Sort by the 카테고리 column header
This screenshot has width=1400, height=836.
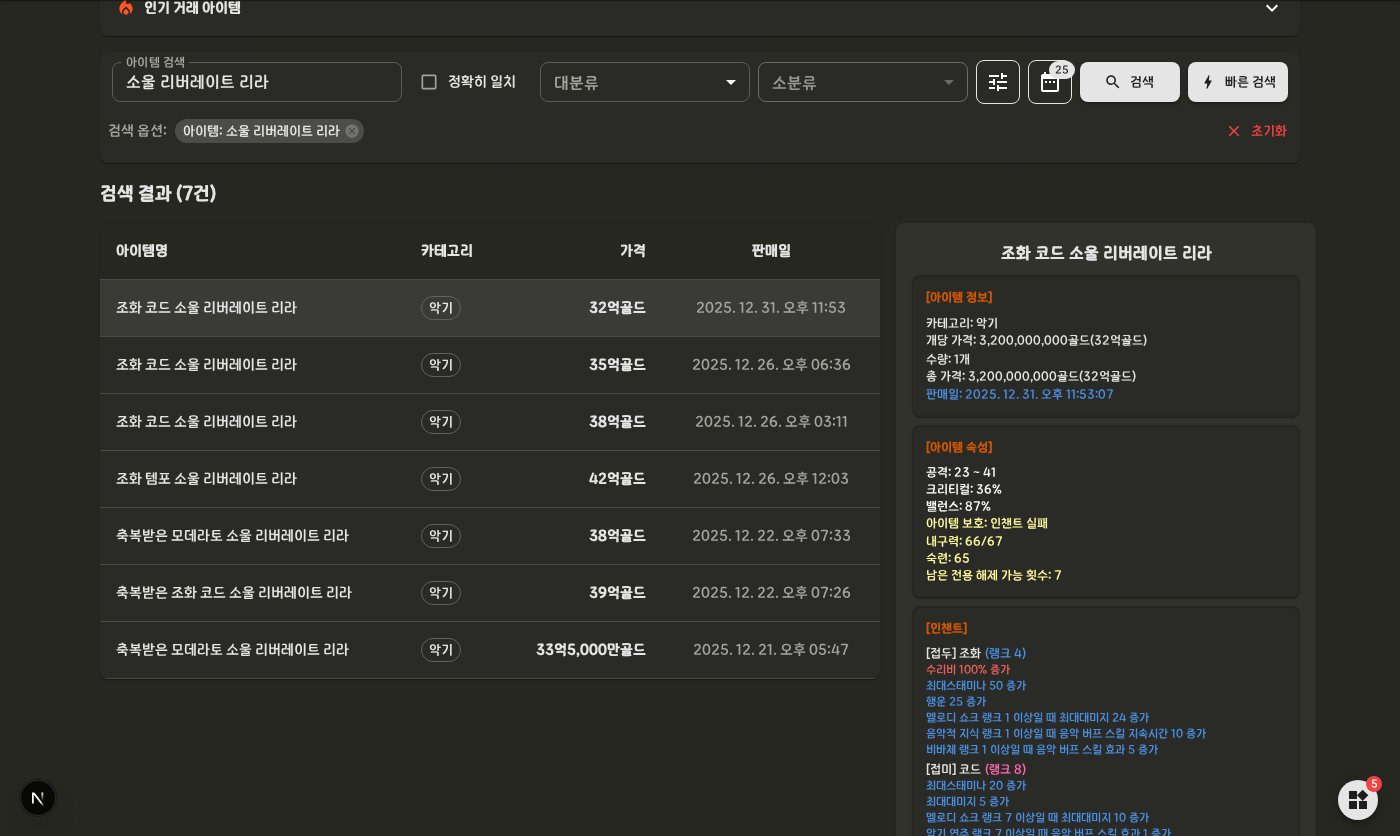tap(447, 251)
